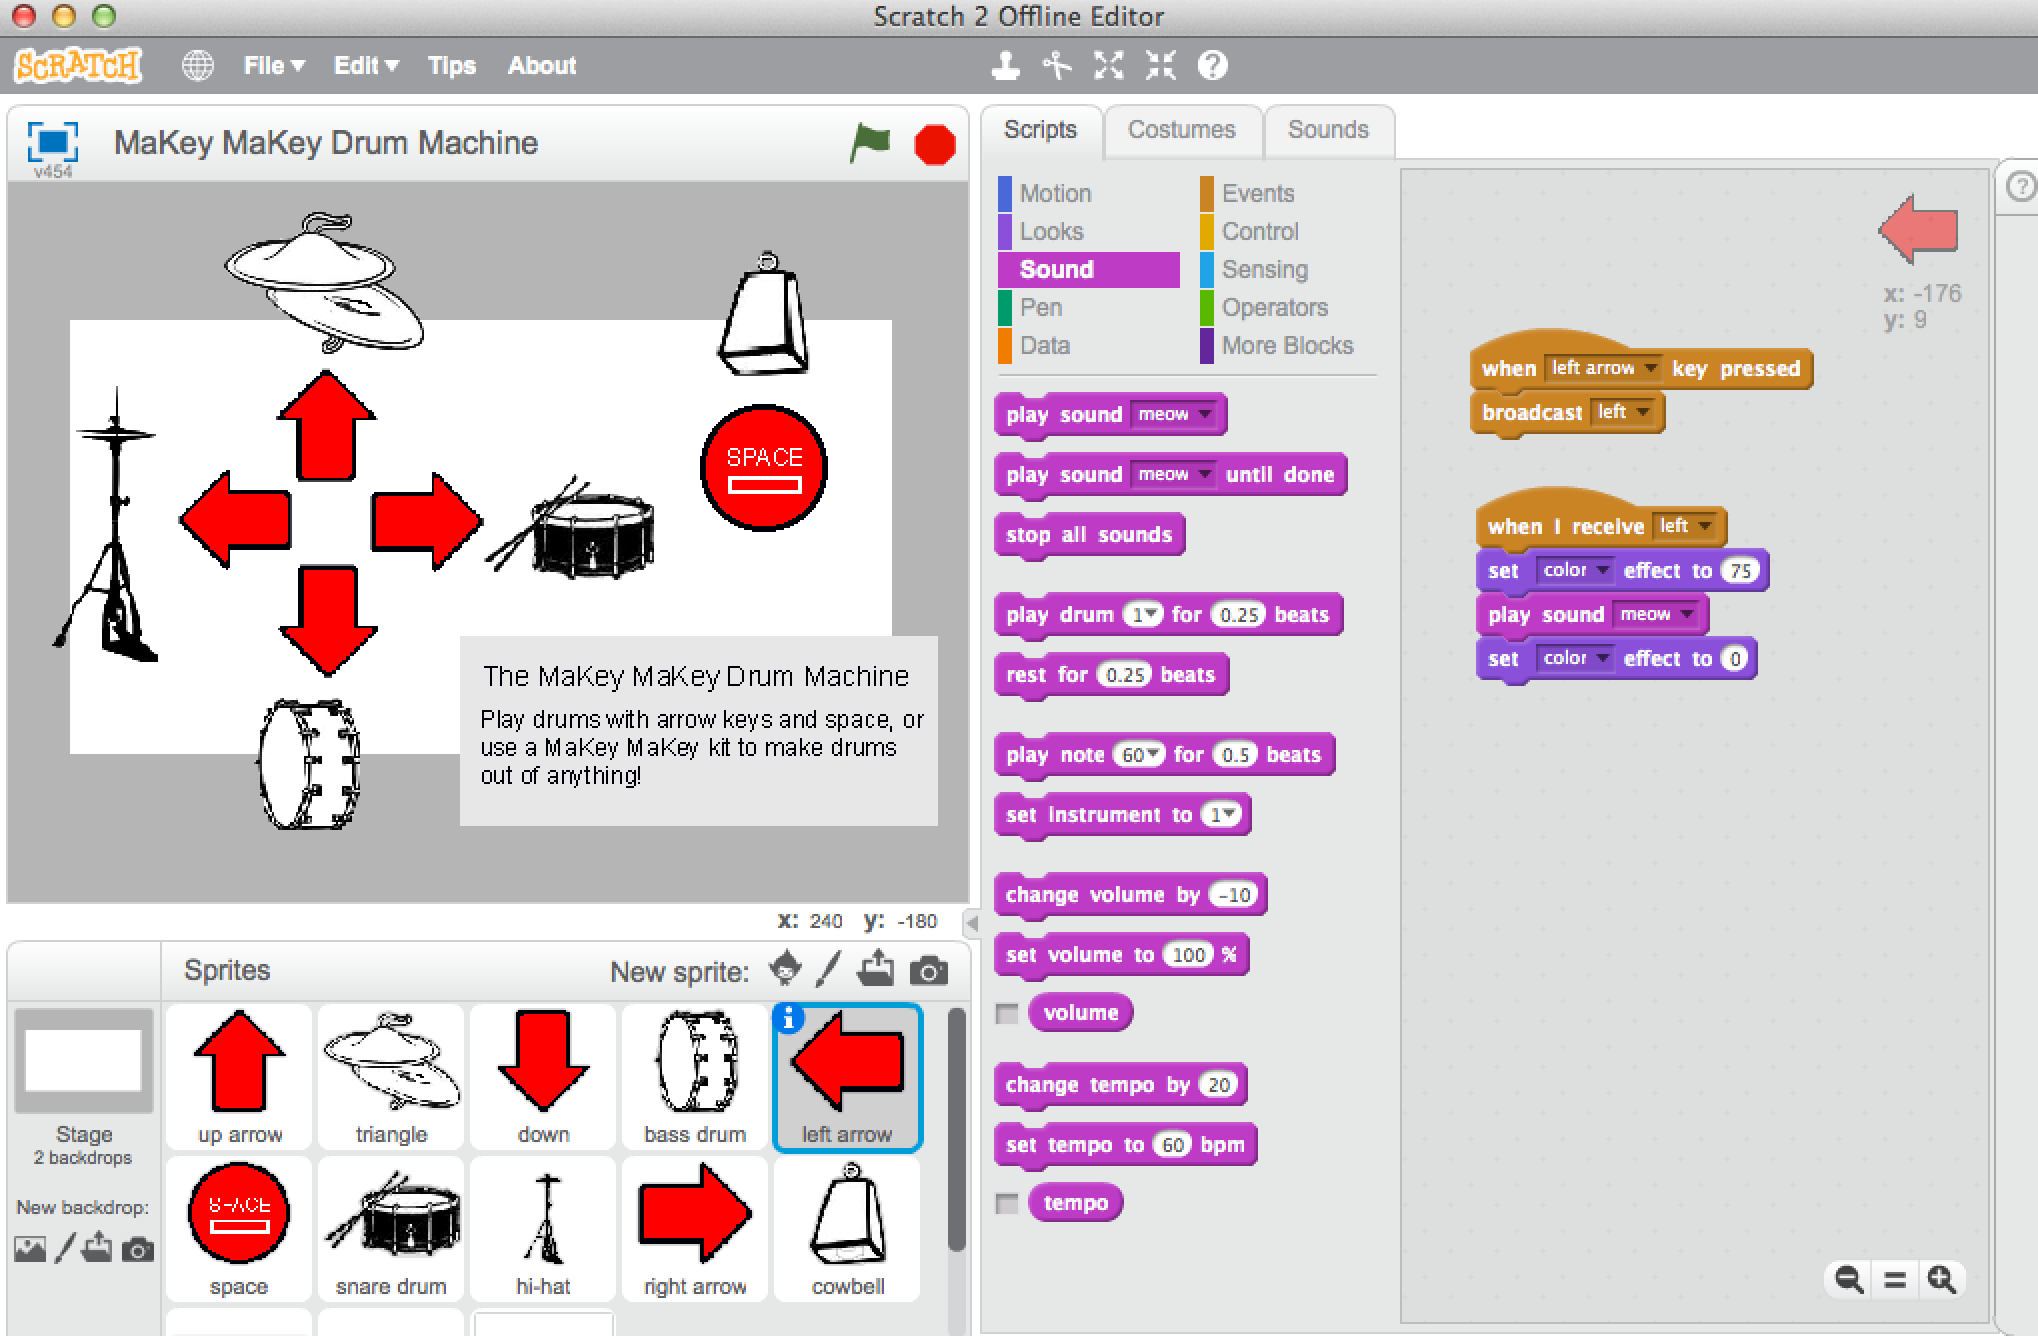
Task: Open Block Help via the question mark icon
Action: coord(1211,65)
